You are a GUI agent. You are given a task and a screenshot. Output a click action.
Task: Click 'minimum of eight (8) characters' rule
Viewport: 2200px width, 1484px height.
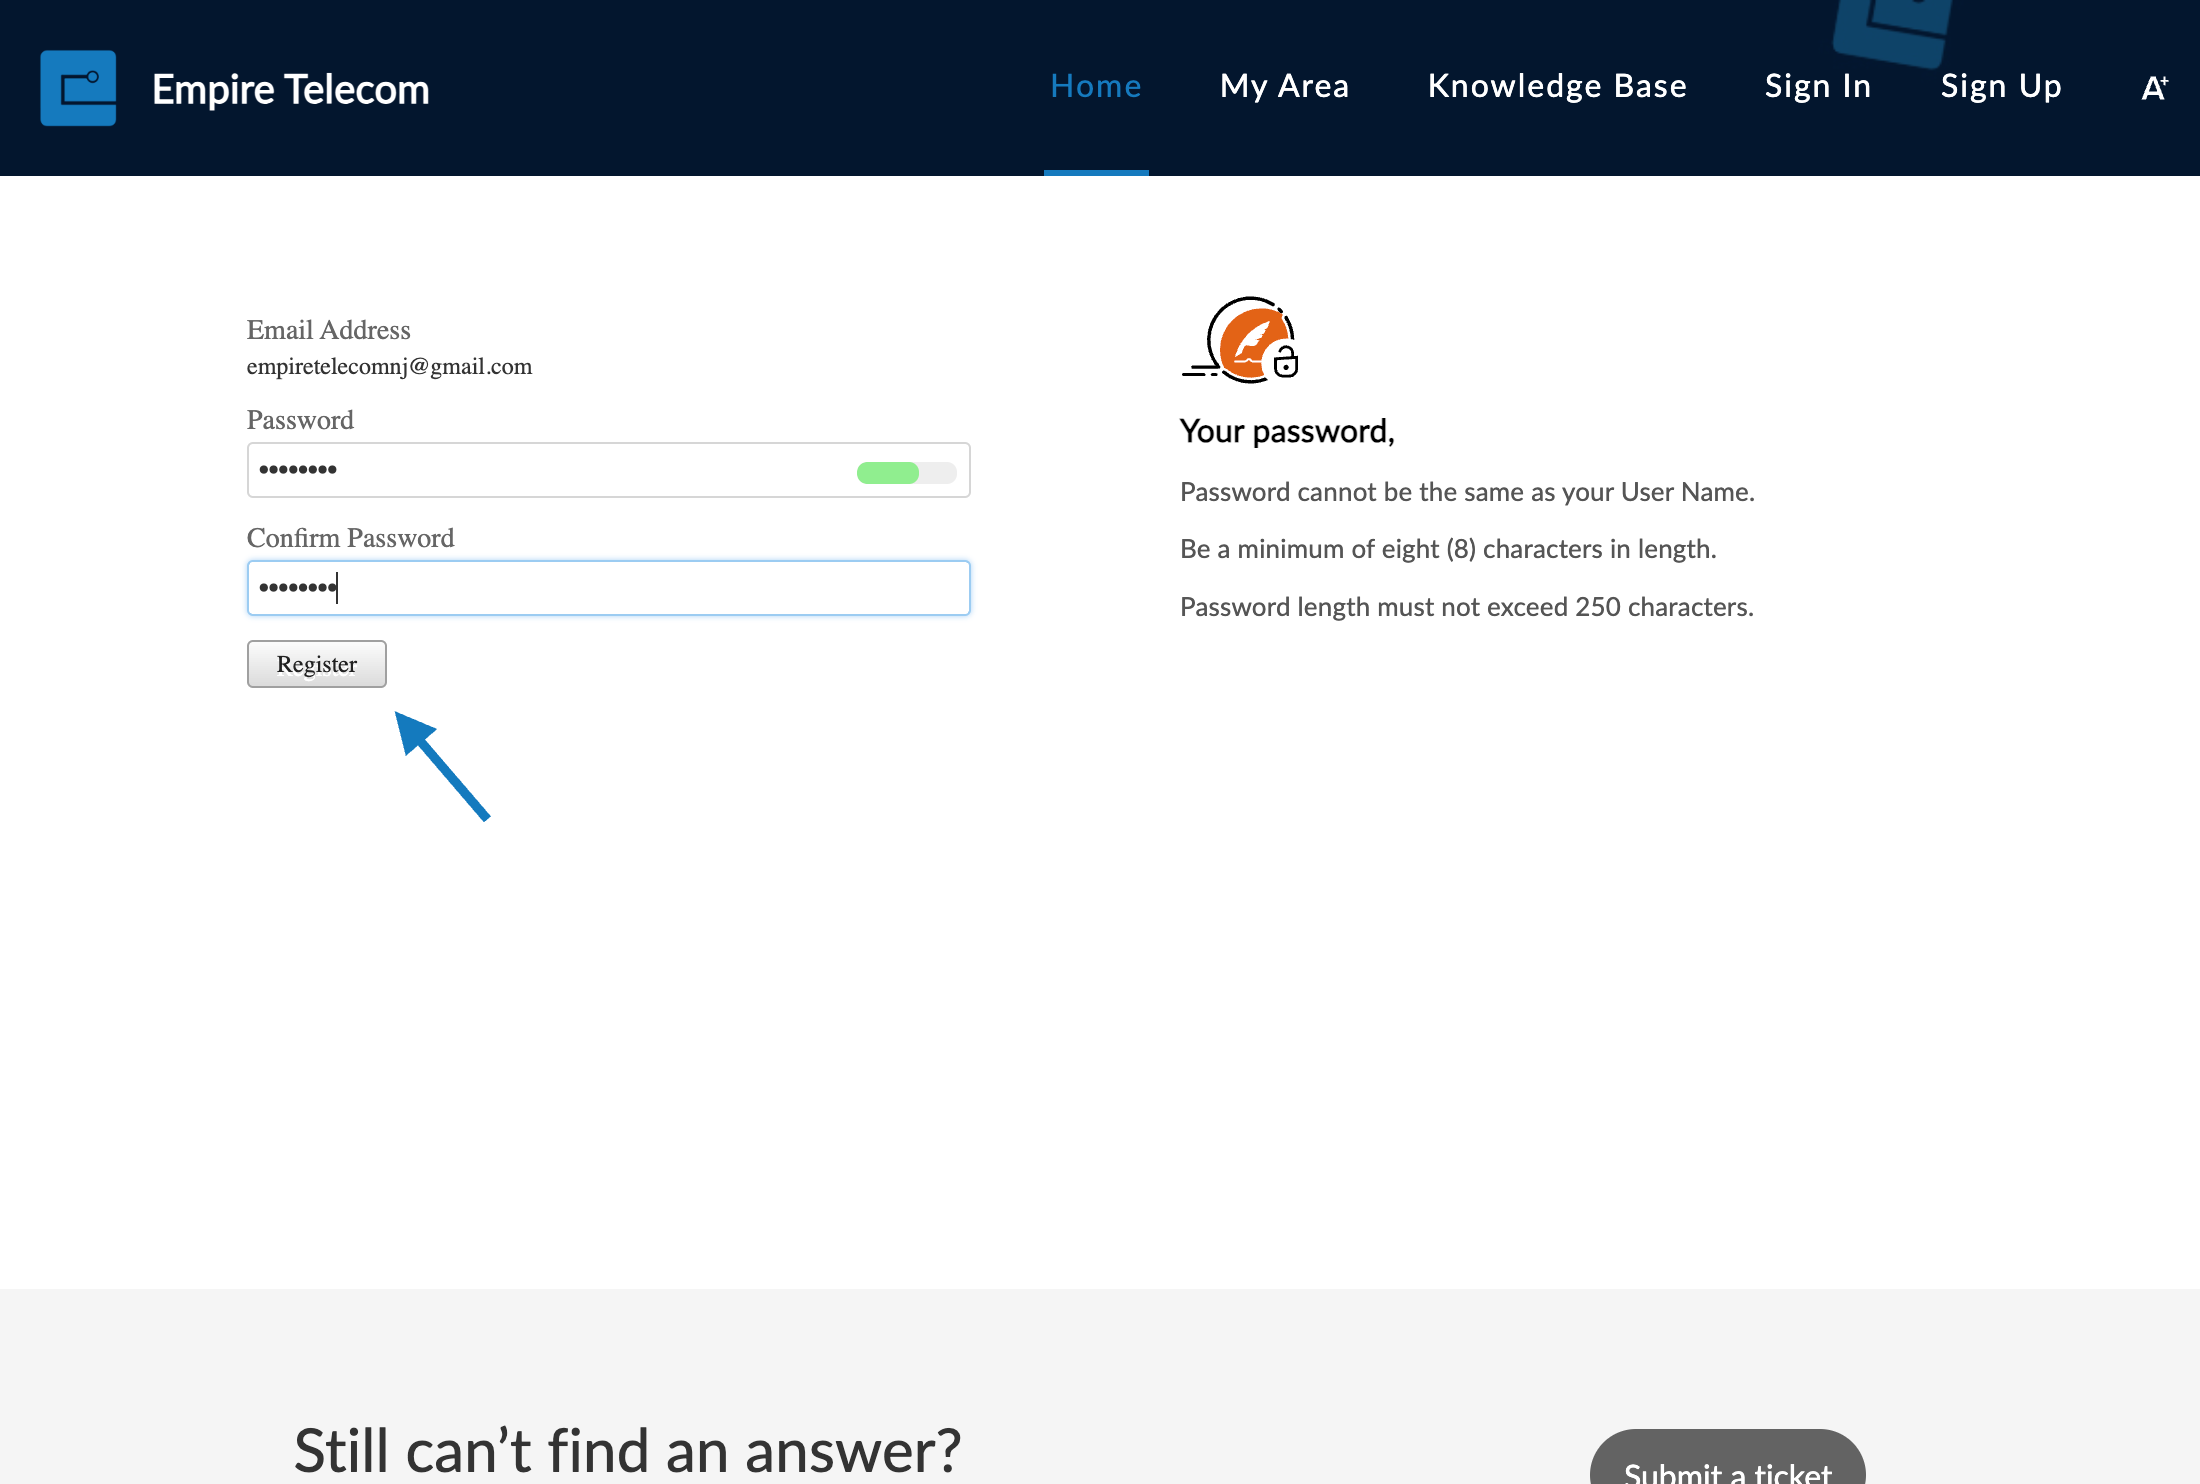(1448, 549)
